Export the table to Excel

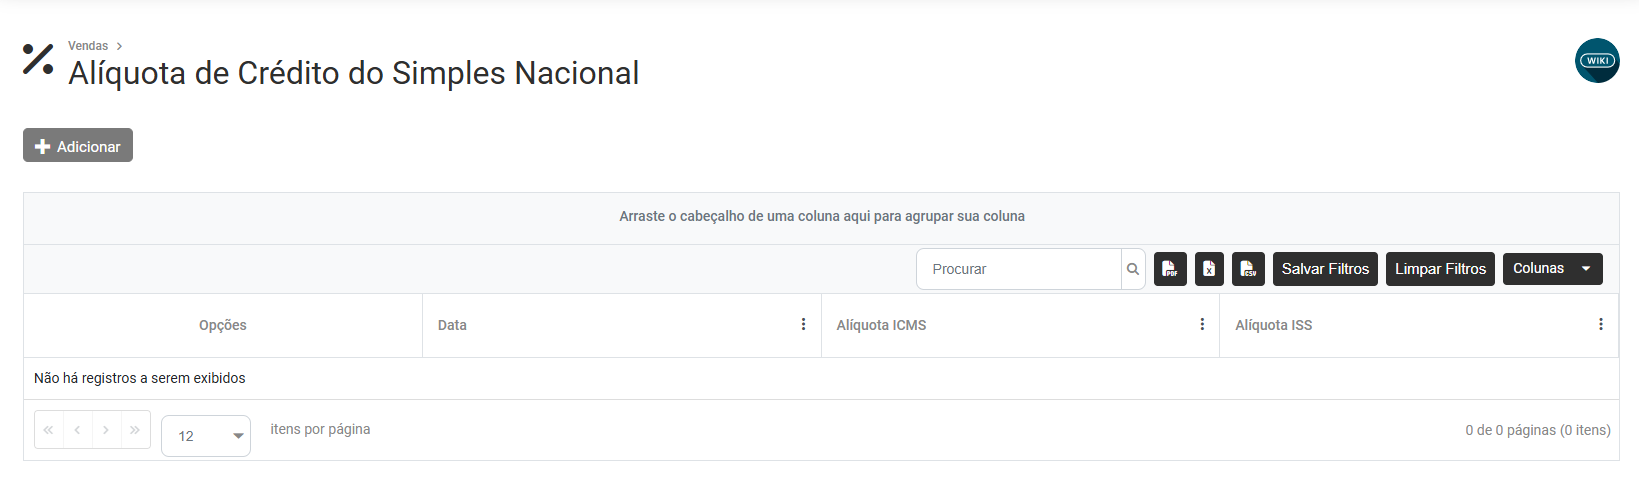pyautogui.click(x=1209, y=269)
